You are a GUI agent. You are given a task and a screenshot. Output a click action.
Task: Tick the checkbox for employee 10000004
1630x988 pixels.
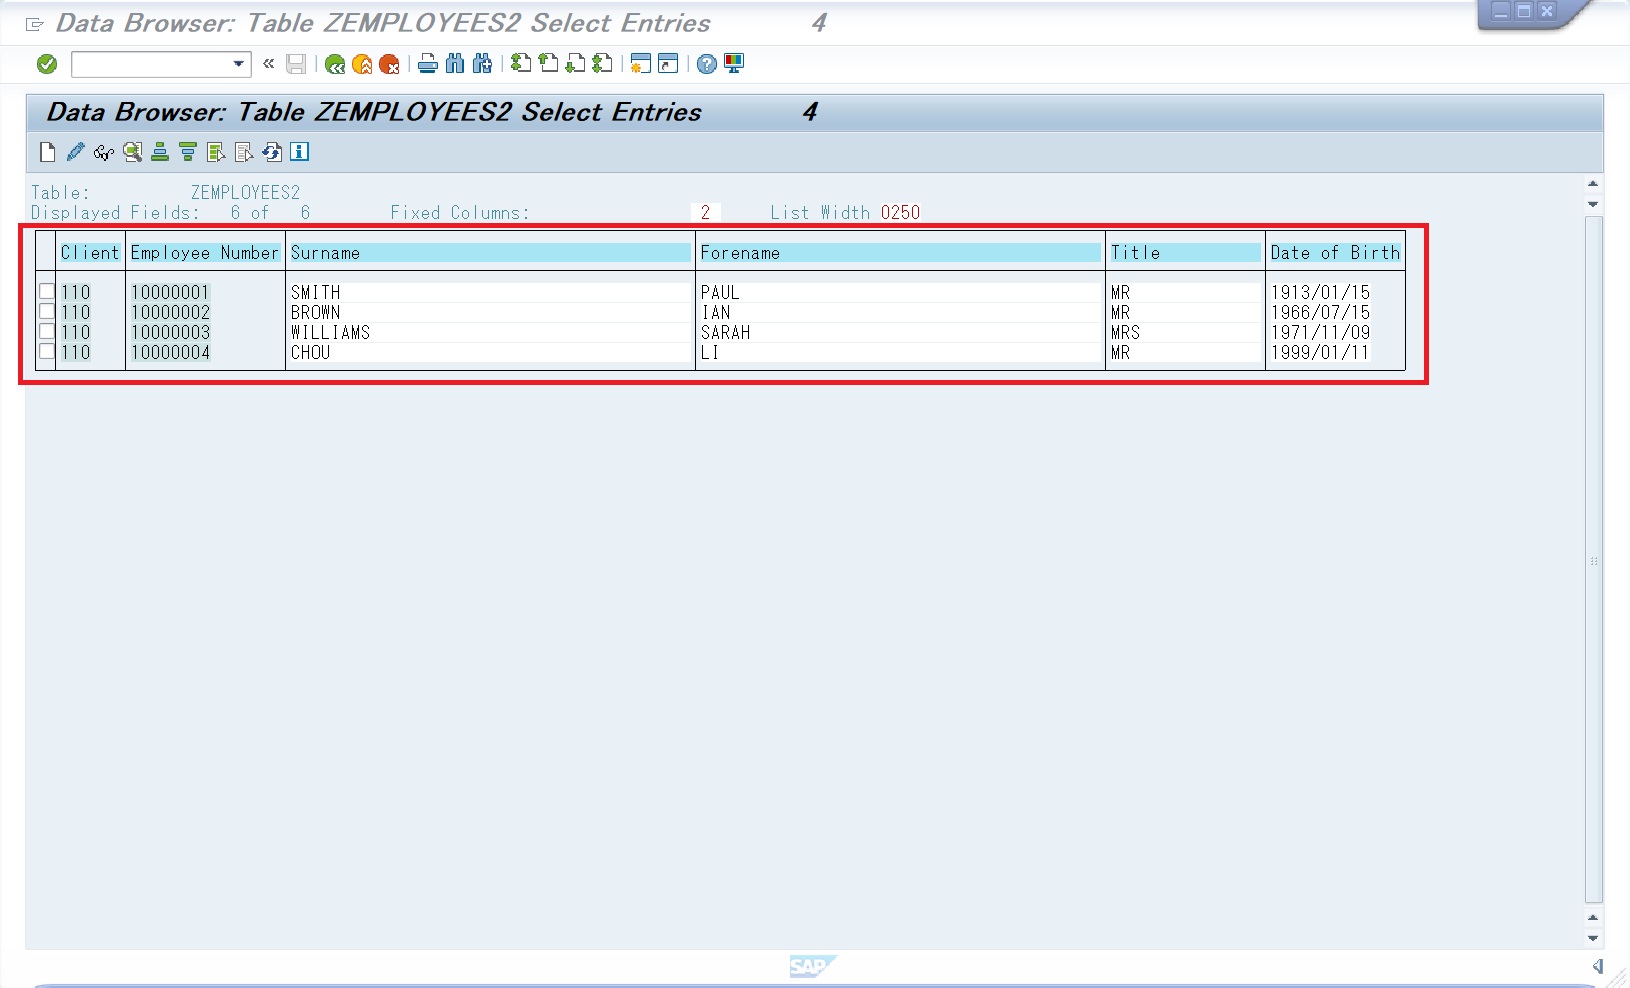47,352
